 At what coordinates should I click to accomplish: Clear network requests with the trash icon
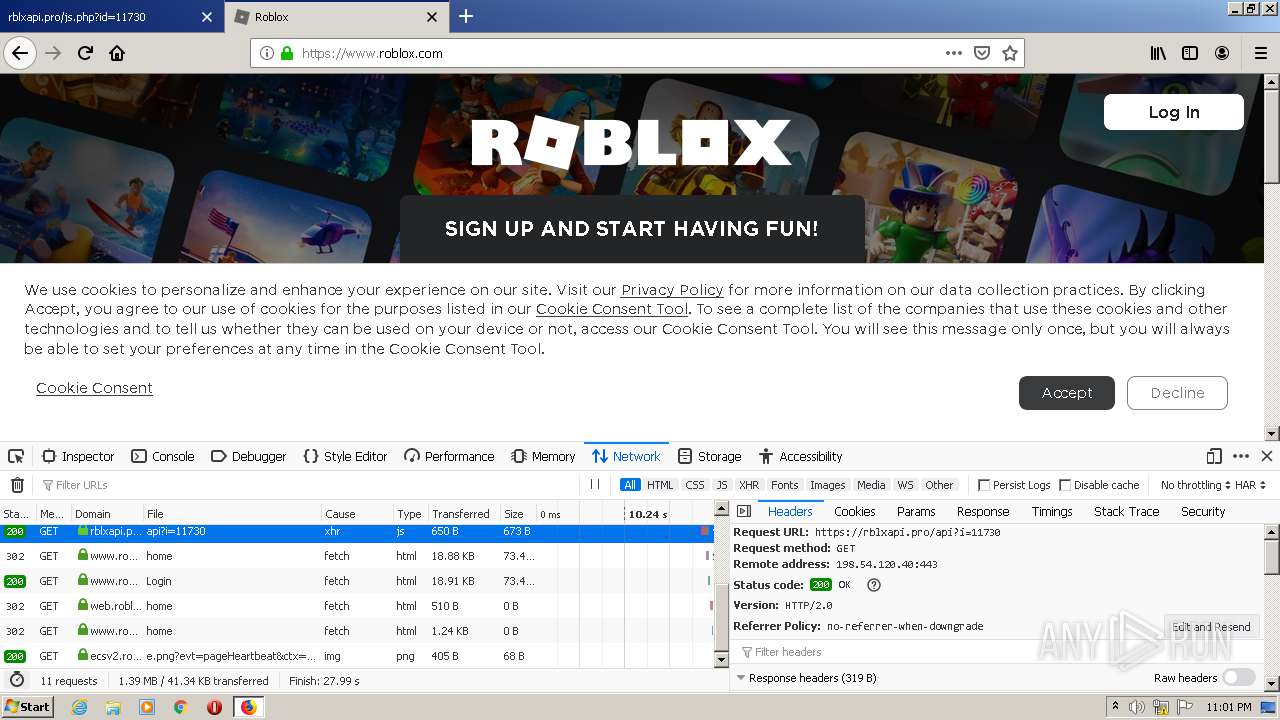tap(17, 485)
